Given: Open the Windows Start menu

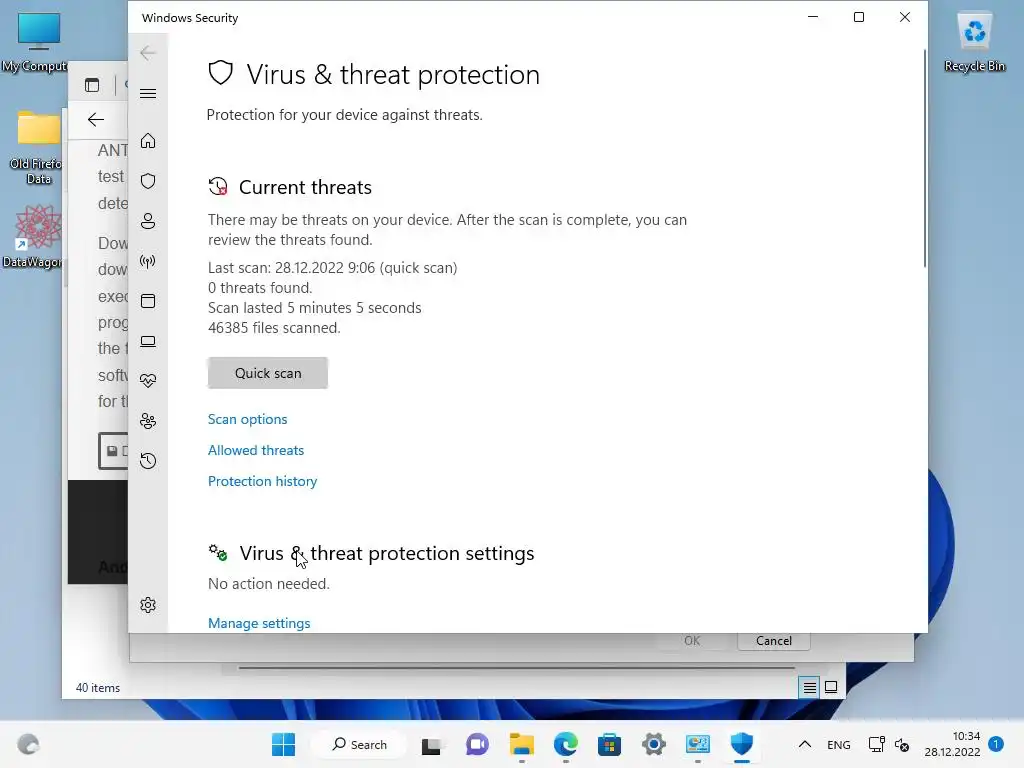Looking at the screenshot, I should pyautogui.click(x=283, y=744).
